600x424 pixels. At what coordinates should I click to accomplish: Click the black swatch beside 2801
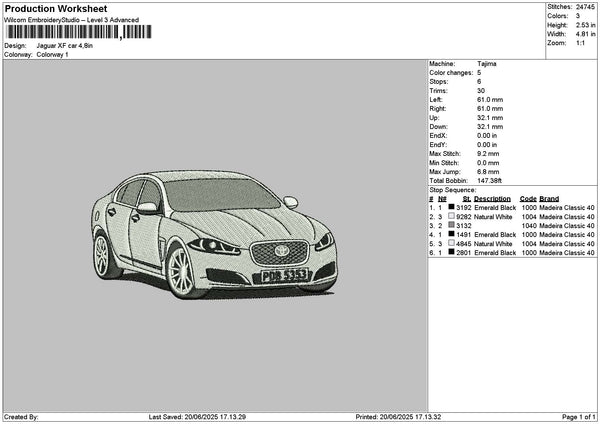[451, 253]
